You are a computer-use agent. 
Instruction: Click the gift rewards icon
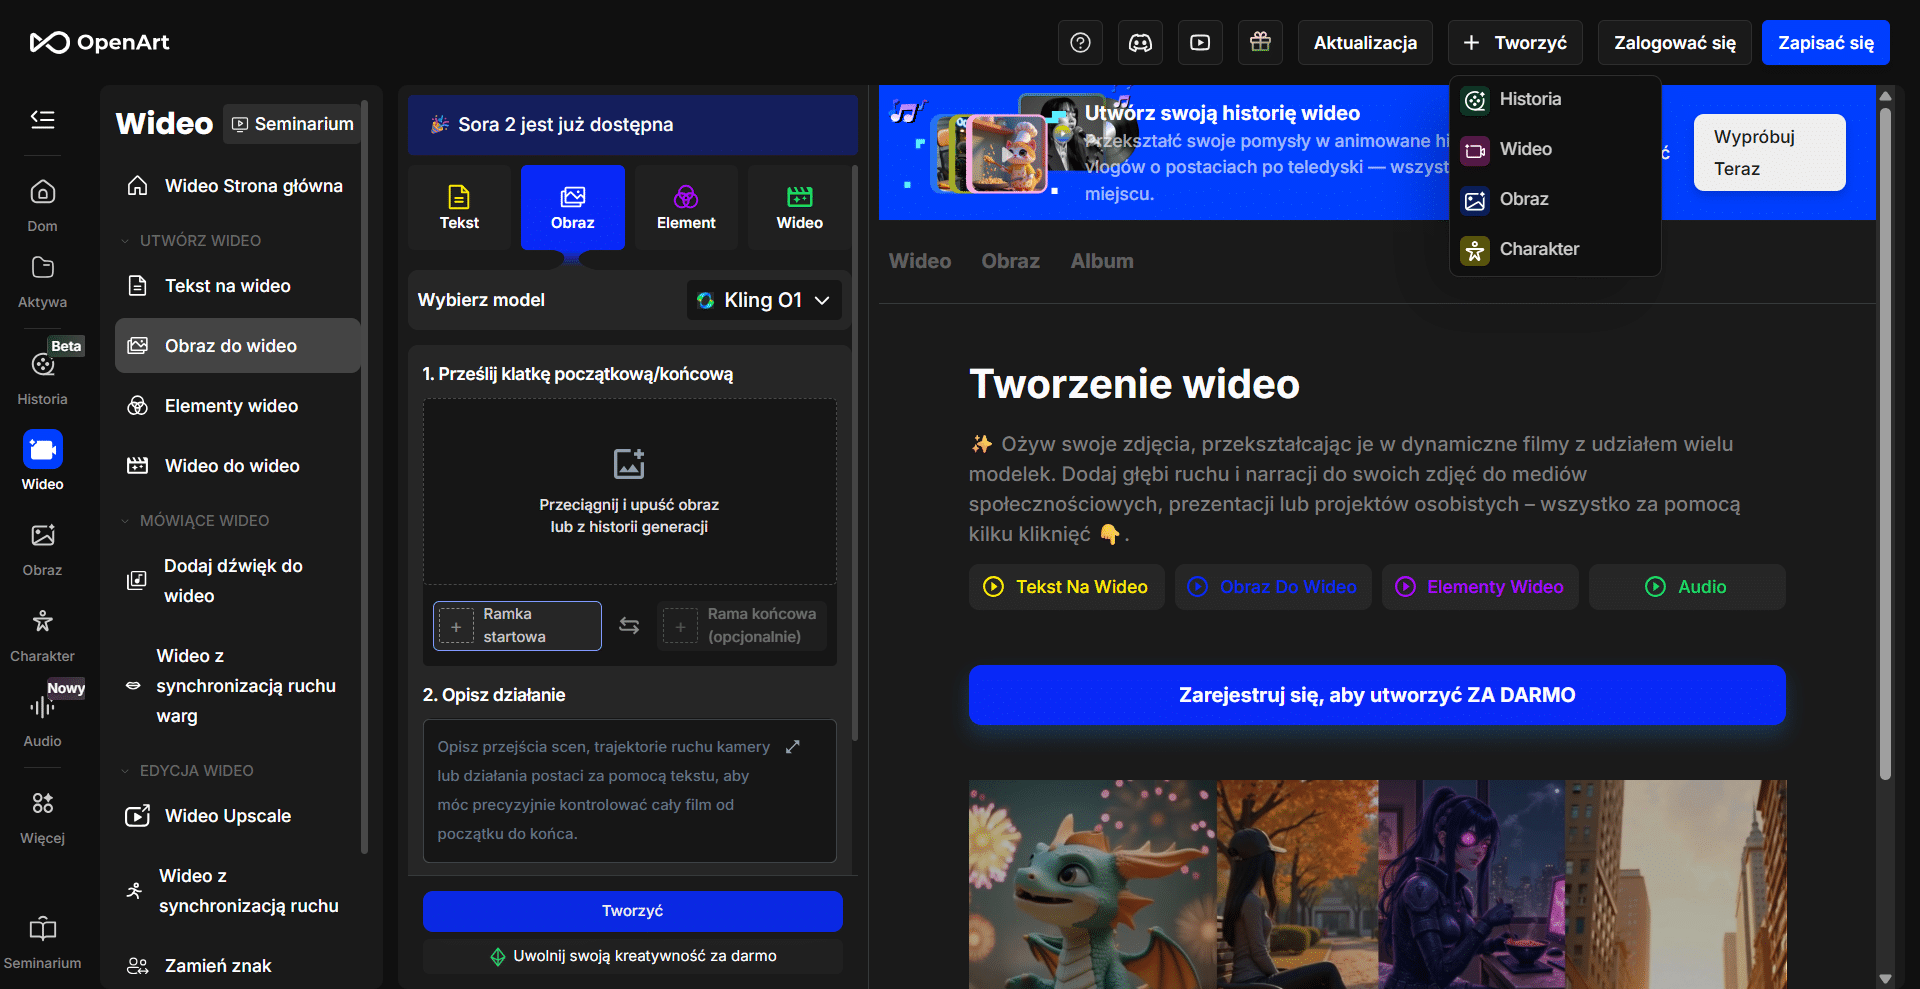(1260, 43)
